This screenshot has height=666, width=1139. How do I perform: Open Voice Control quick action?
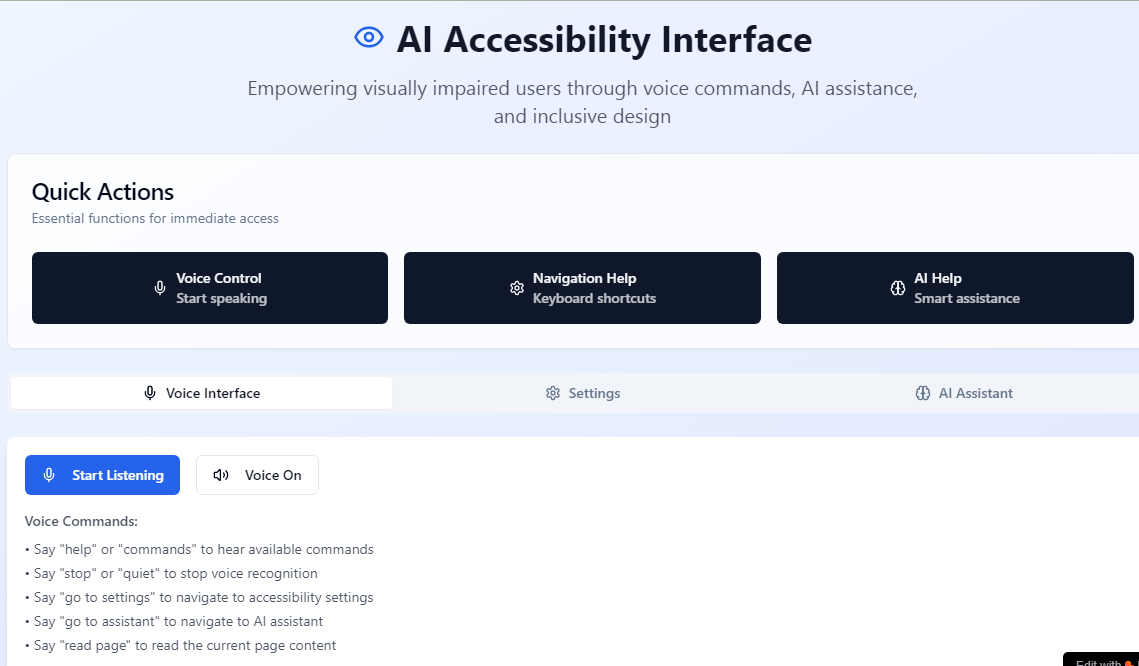click(x=210, y=288)
